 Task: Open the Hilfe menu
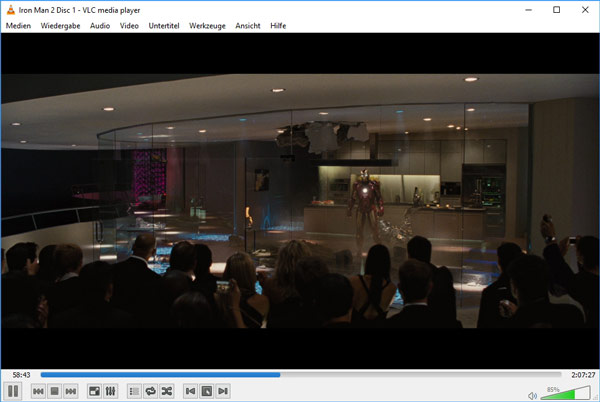click(278, 26)
